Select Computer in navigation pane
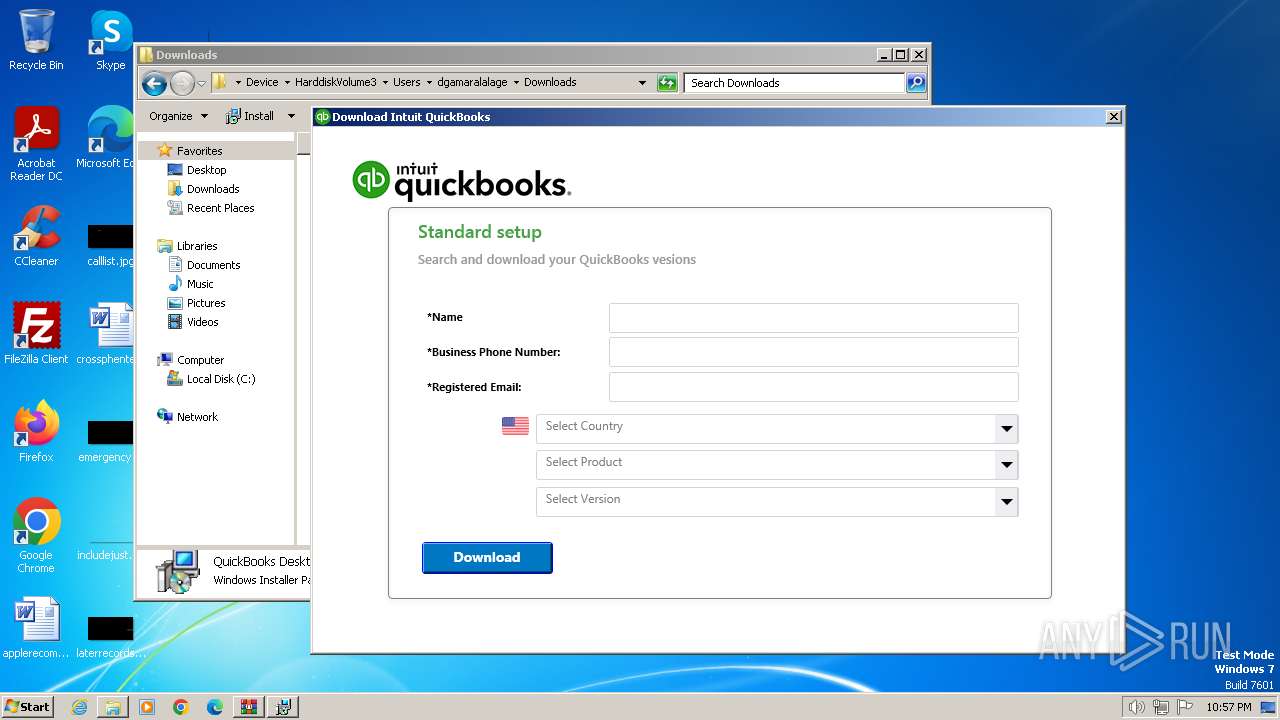 pyautogui.click(x=200, y=360)
